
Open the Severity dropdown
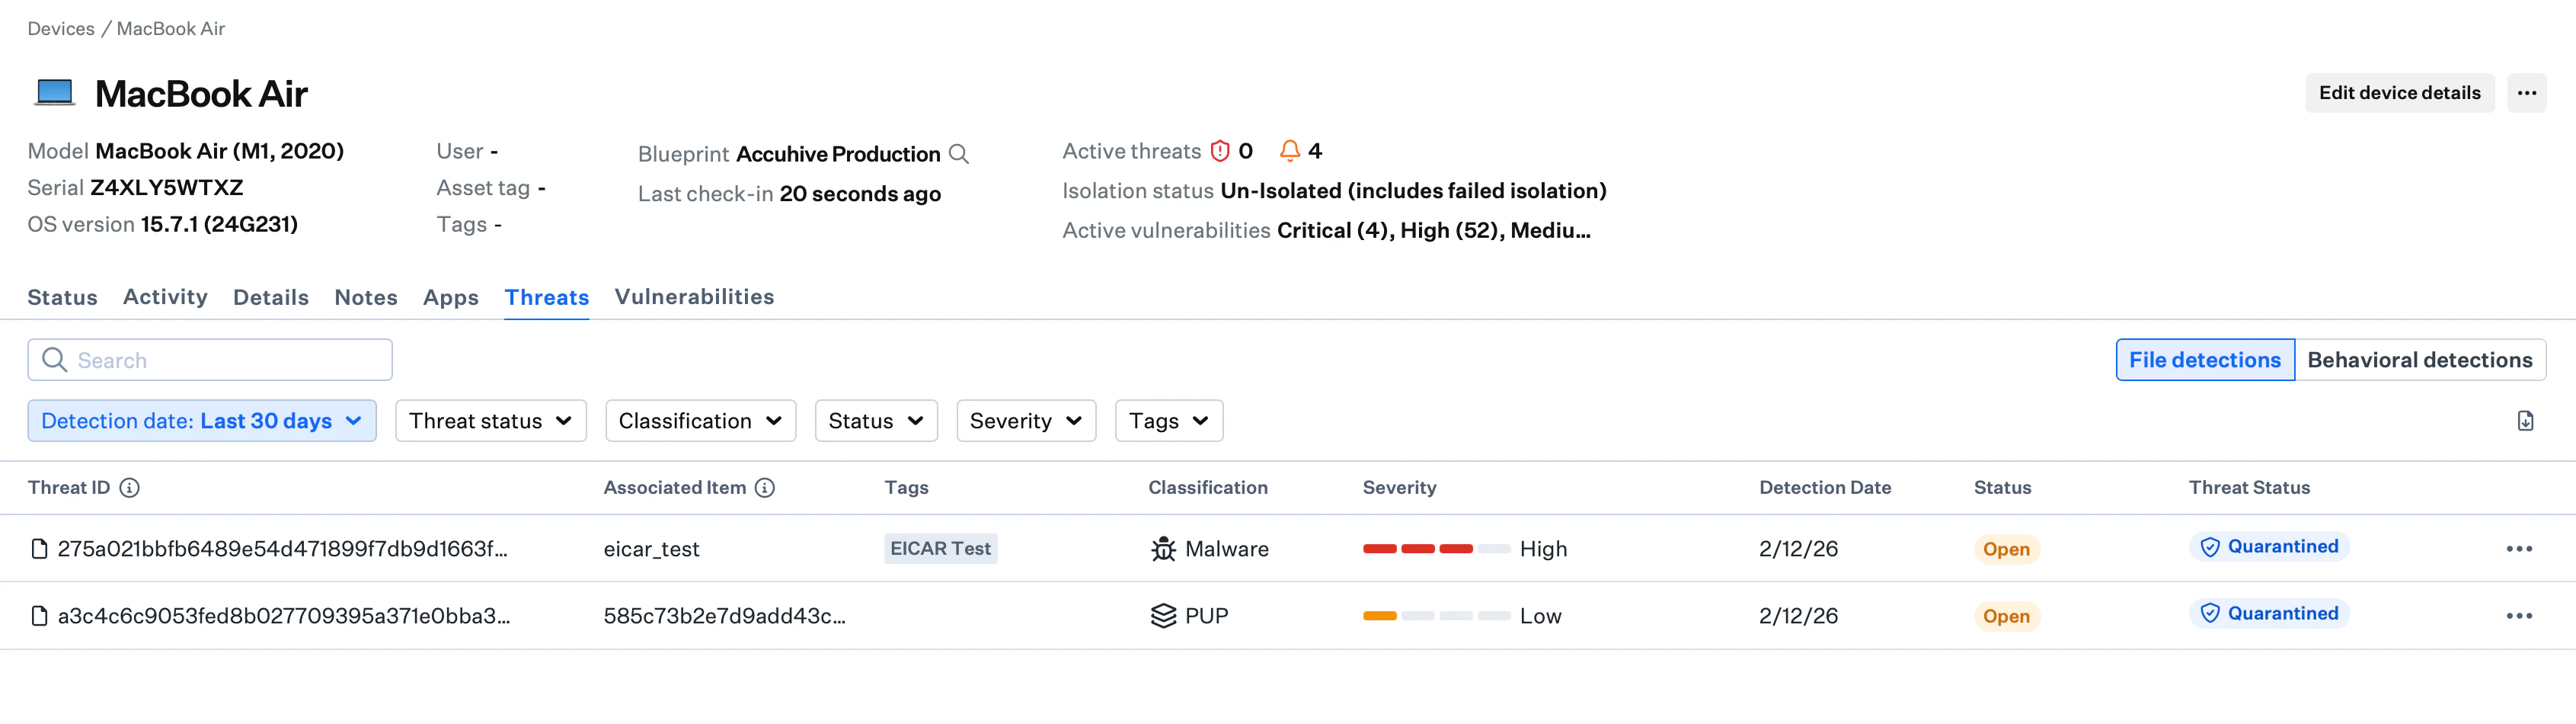(1025, 420)
